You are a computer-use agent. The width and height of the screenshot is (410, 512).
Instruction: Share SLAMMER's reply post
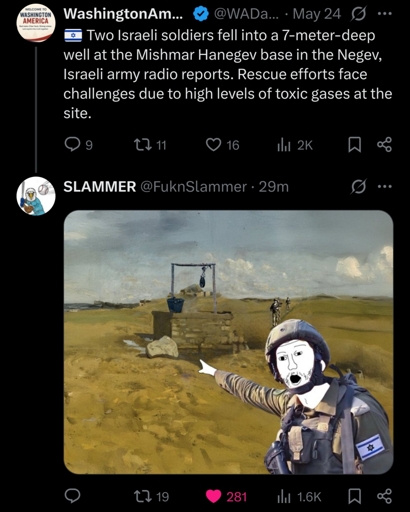(384, 496)
